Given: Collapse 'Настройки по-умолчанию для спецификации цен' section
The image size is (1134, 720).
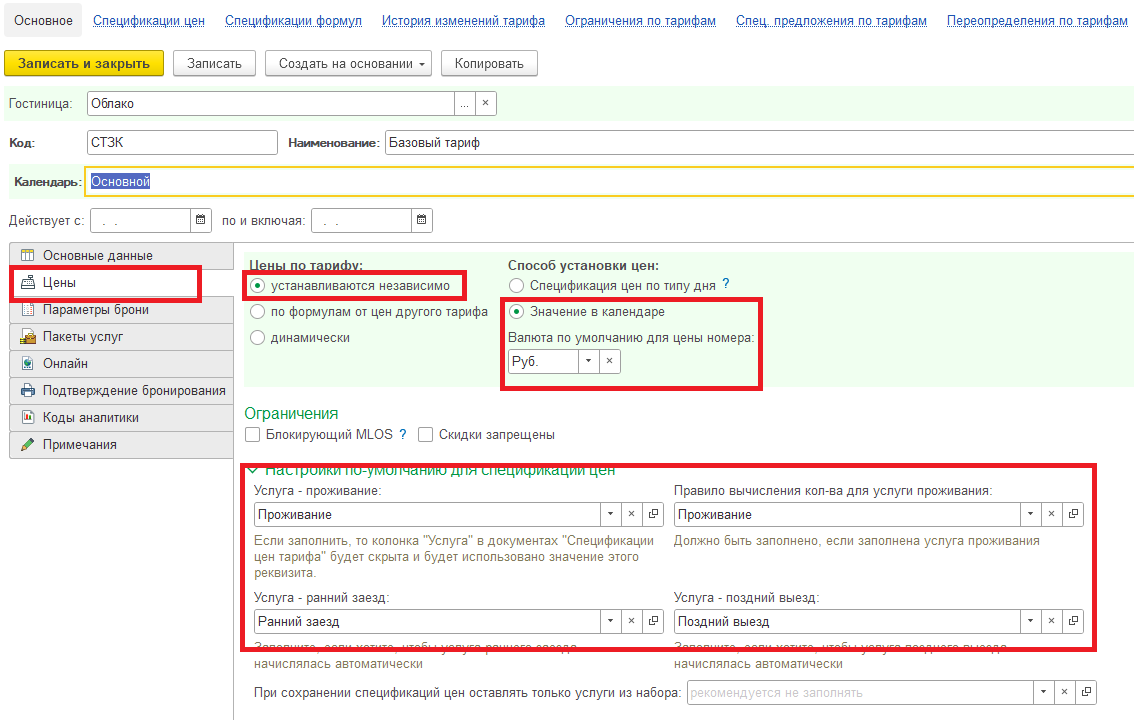Looking at the screenshot, I should pyautogui.click(x=252, y=471).
